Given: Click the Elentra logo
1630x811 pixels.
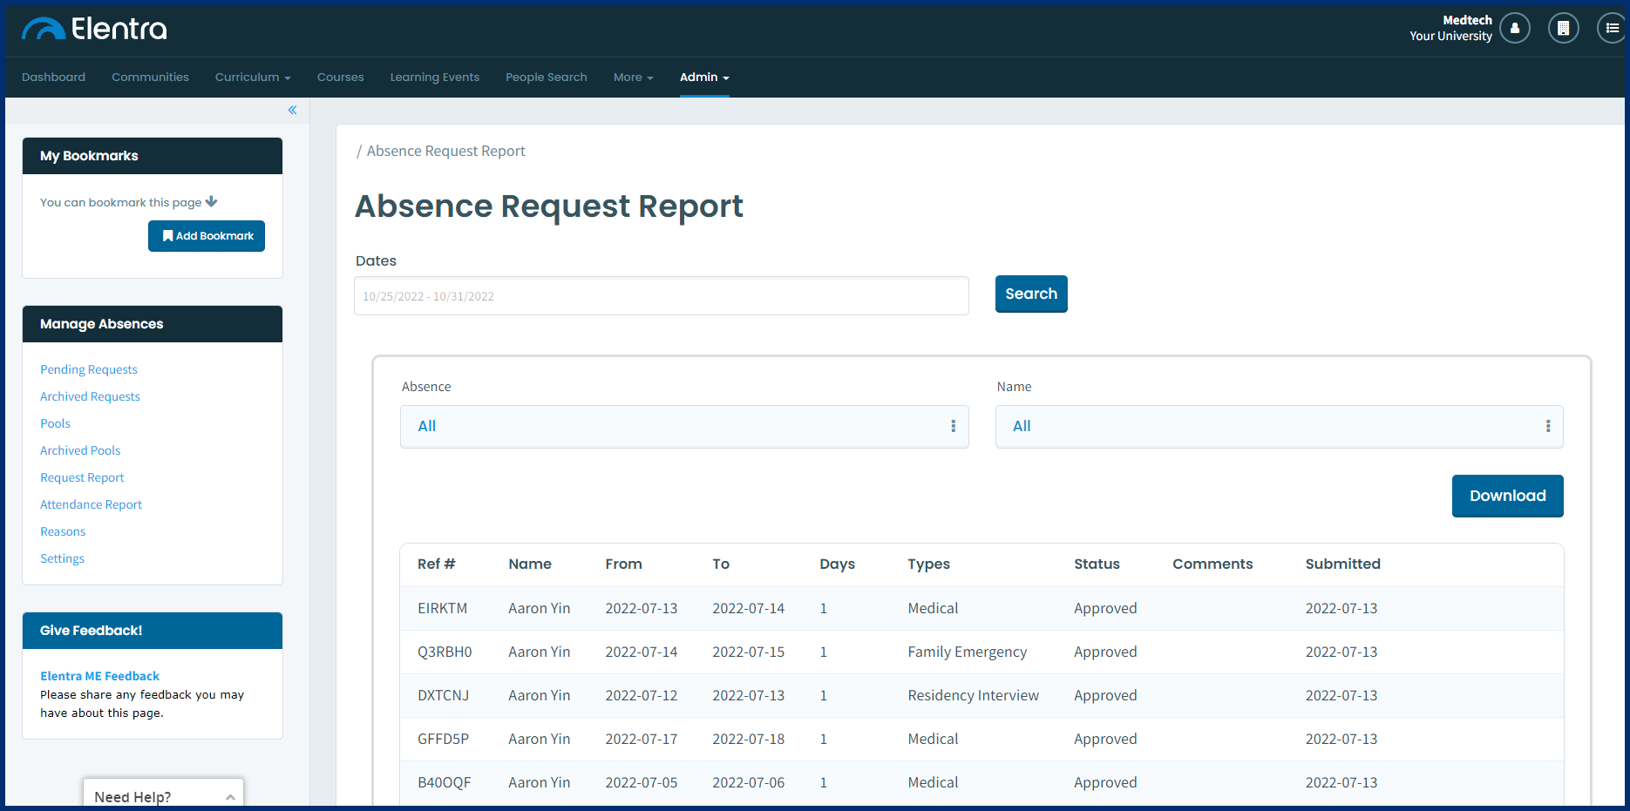Looking at the screenshot, I should [x=95, y=29].
